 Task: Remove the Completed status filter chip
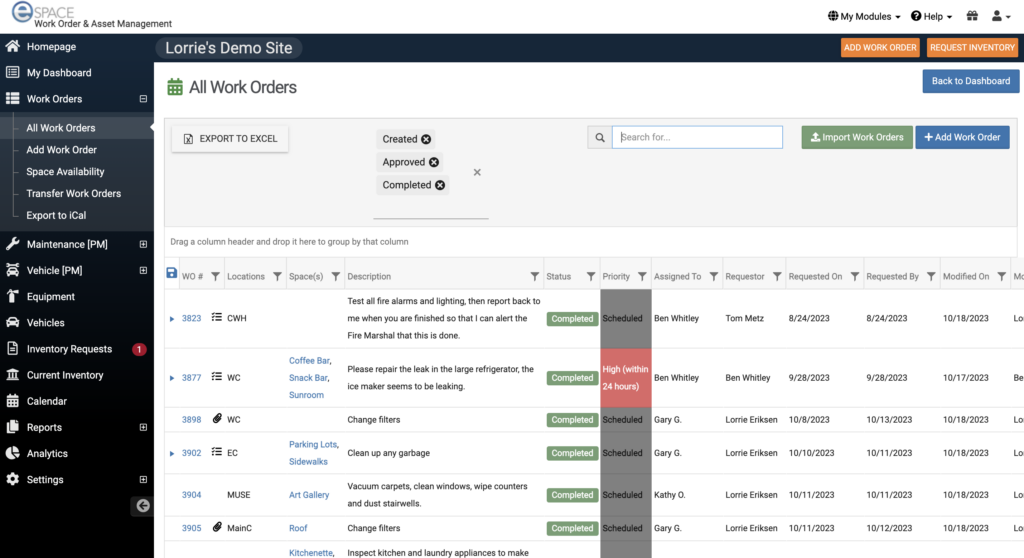(x=440, y=185)
